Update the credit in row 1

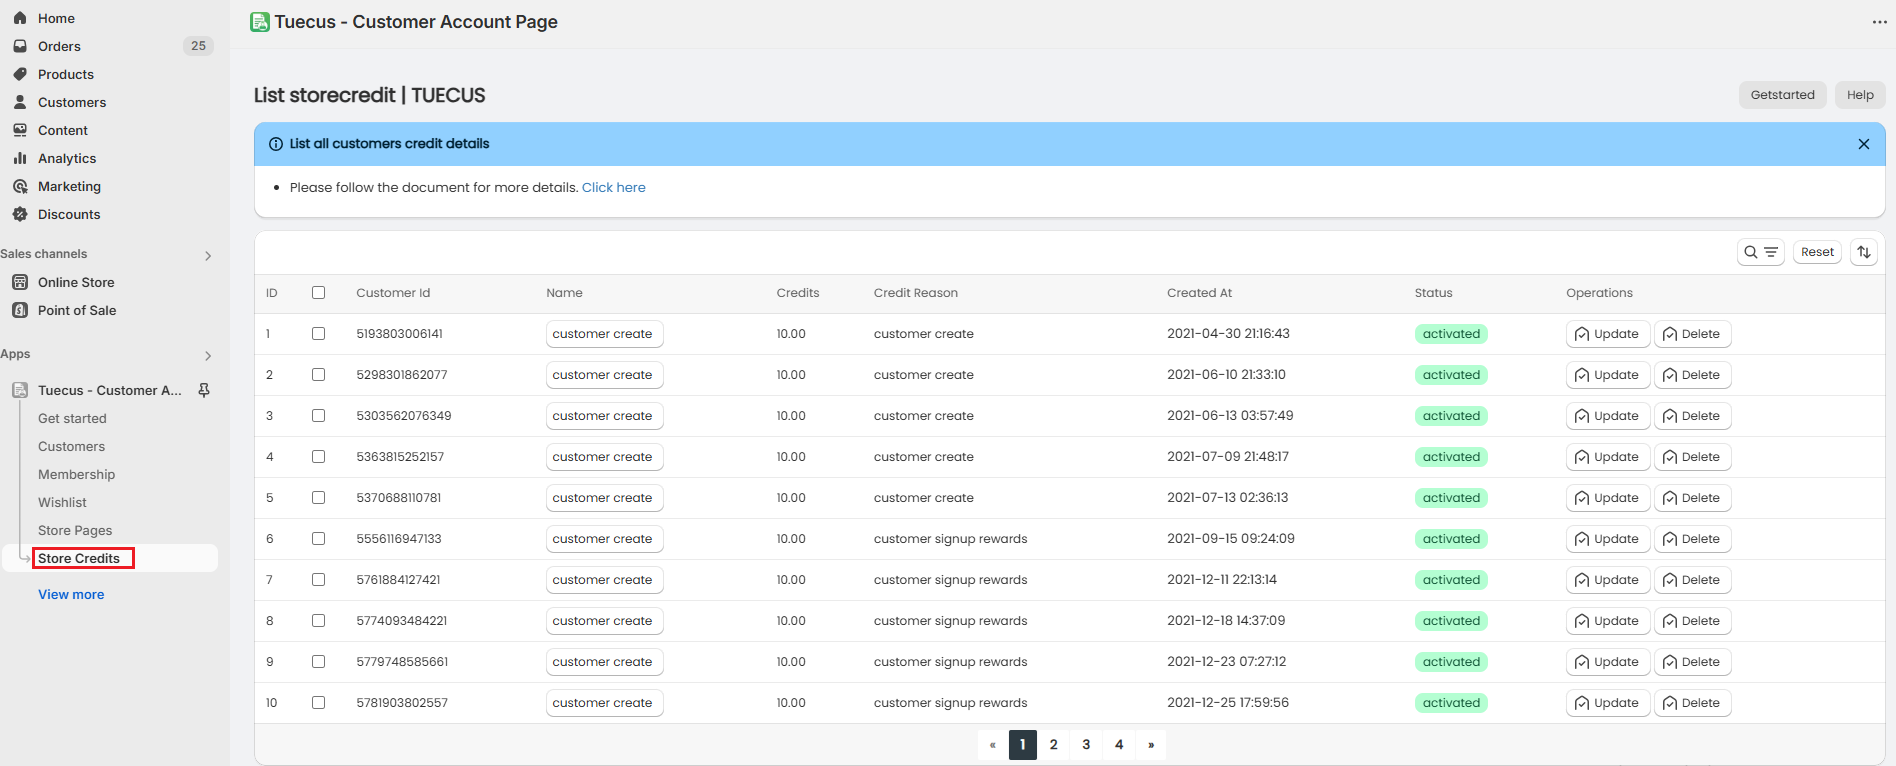(1608, 334)
